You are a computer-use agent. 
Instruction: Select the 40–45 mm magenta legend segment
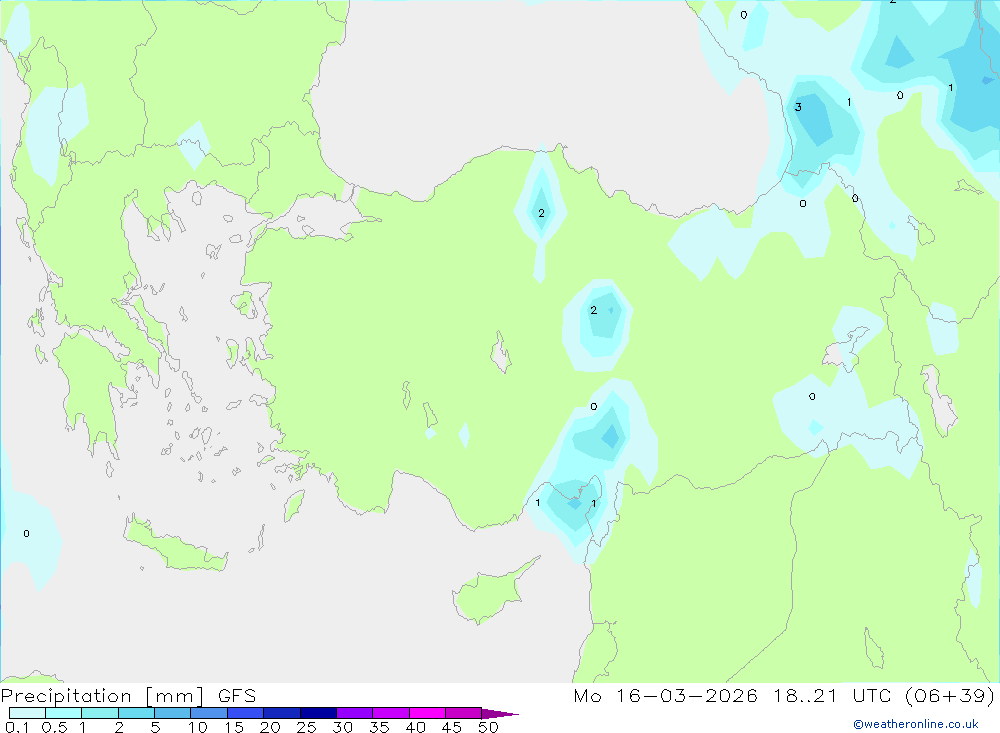(427, 713)
